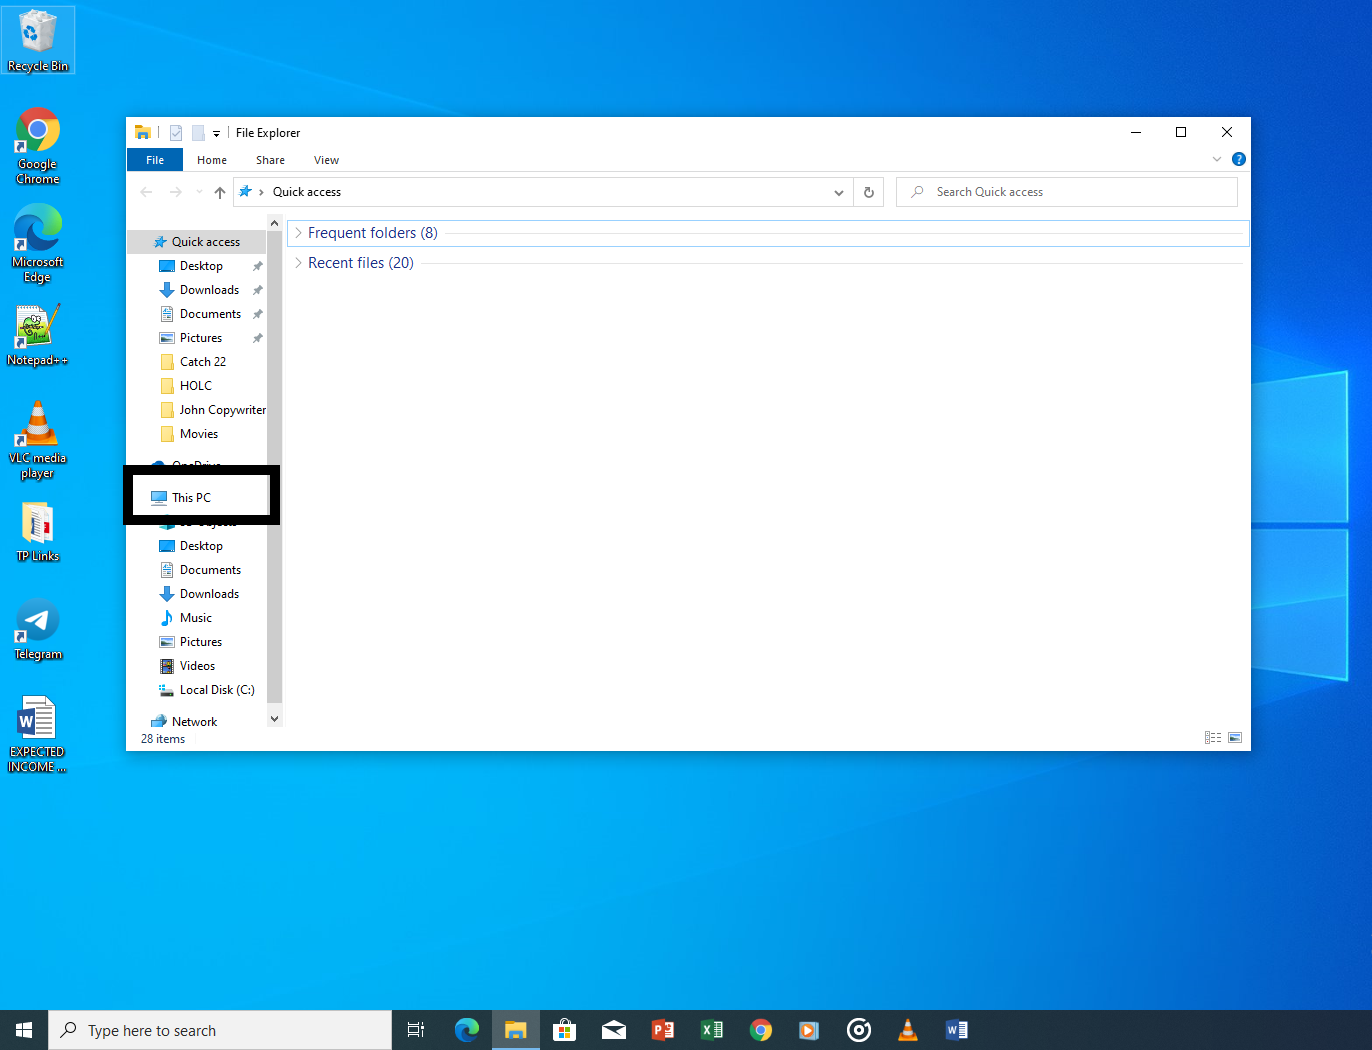Switch to the View ribbon tab
The image size is (1372, 1050).
pos(326,160)
